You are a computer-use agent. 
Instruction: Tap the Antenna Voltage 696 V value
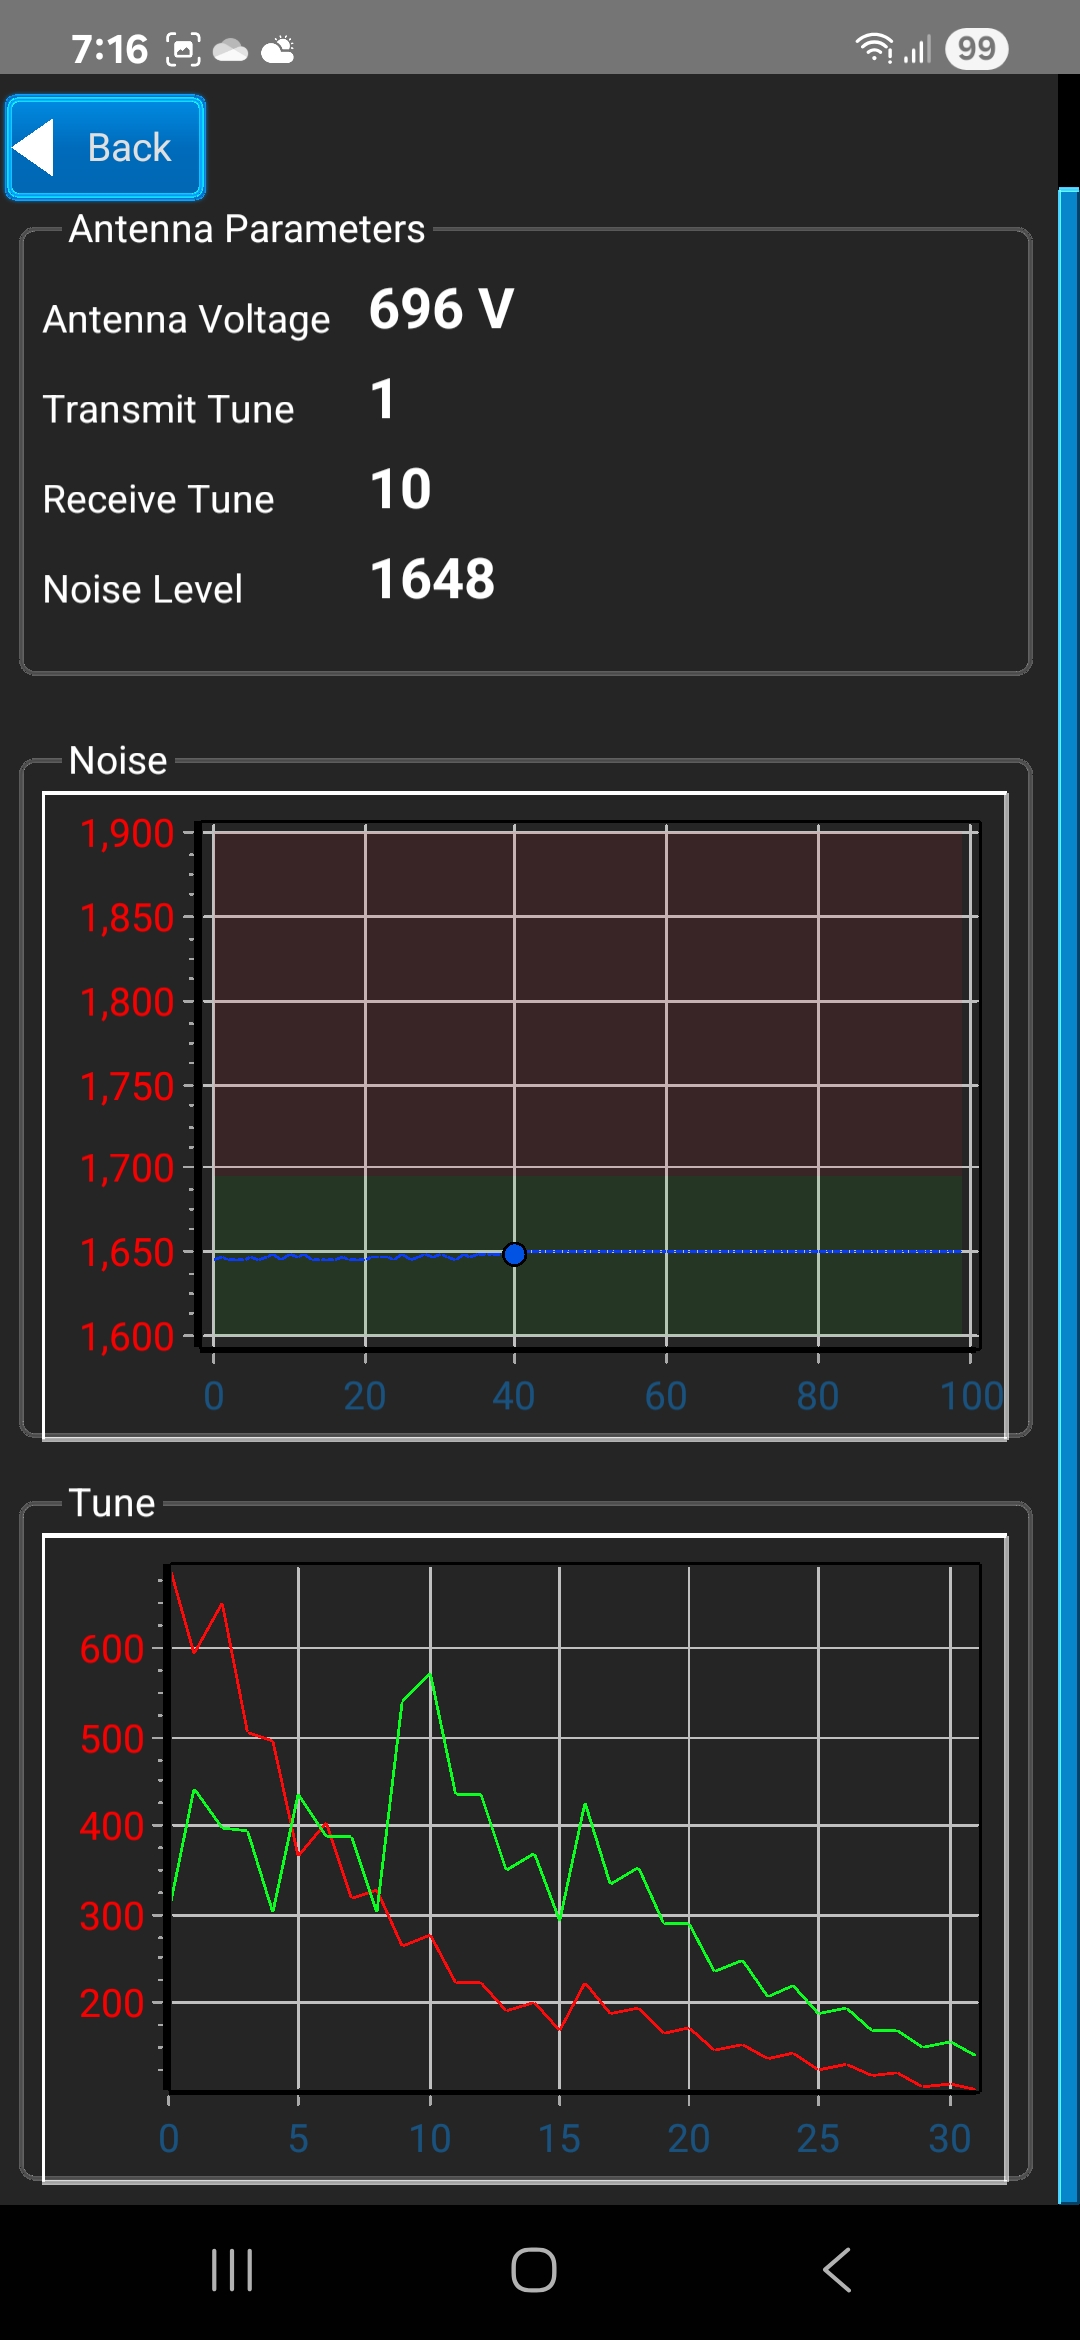pyautogui.click(x=441, y=309)
